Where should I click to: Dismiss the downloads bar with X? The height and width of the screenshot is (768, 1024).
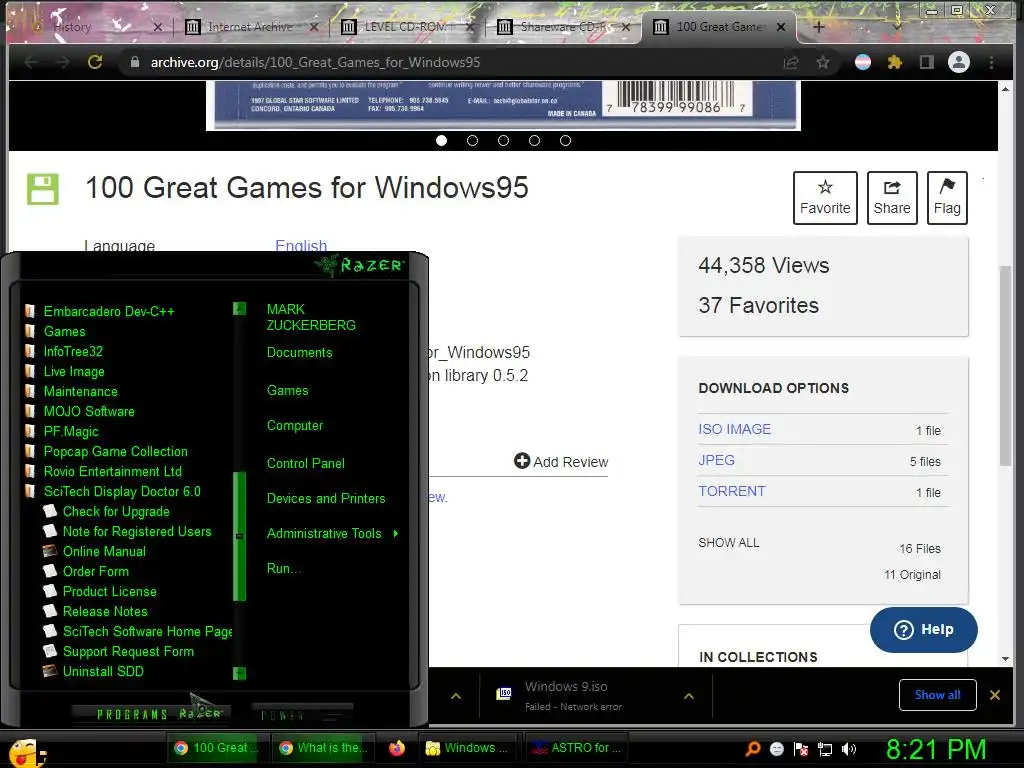pyautogui.click(x=995, y=695)
